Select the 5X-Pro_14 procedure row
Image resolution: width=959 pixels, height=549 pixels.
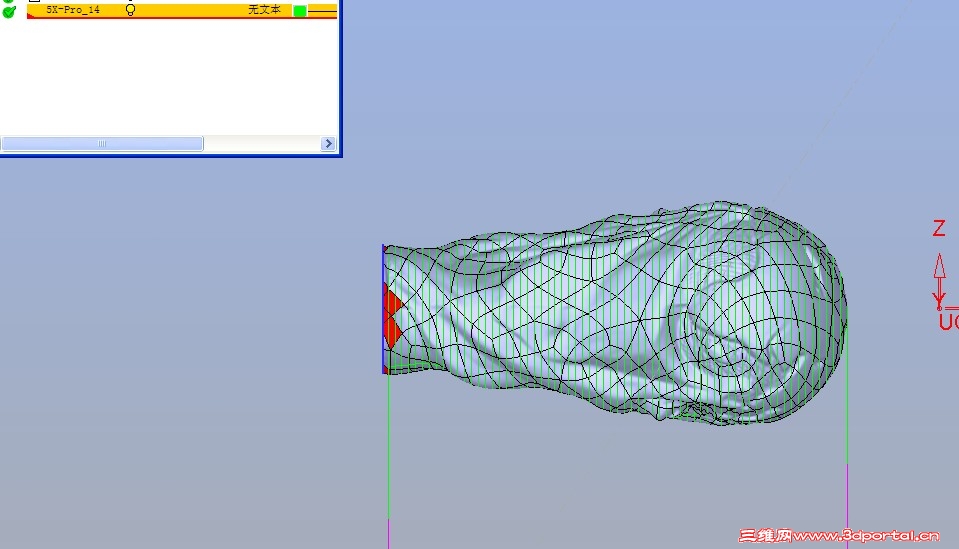click(x=182, y=10)
